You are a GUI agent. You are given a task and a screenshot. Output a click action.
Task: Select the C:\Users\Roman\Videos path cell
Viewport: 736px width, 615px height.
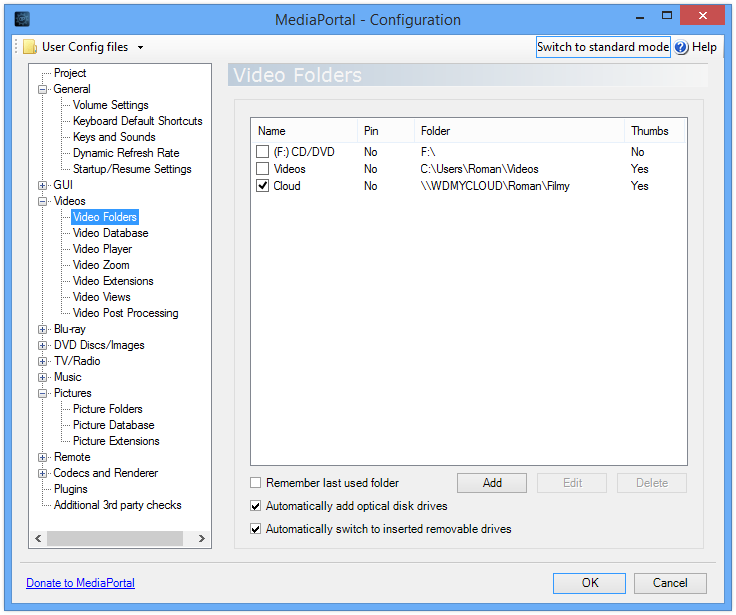479,169
